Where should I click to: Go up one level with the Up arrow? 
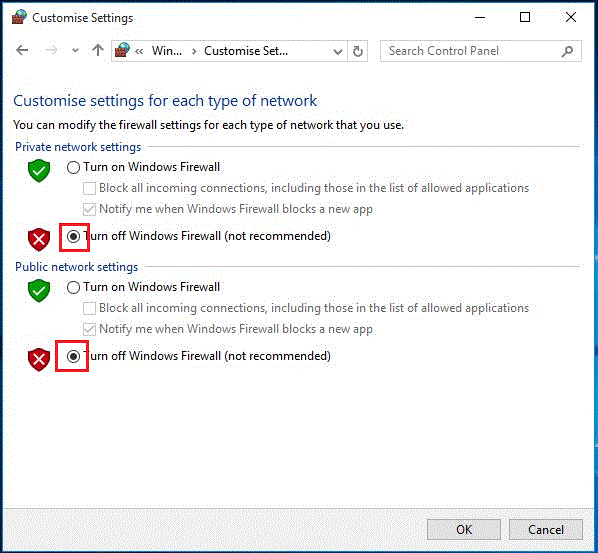tap(98, 50)
